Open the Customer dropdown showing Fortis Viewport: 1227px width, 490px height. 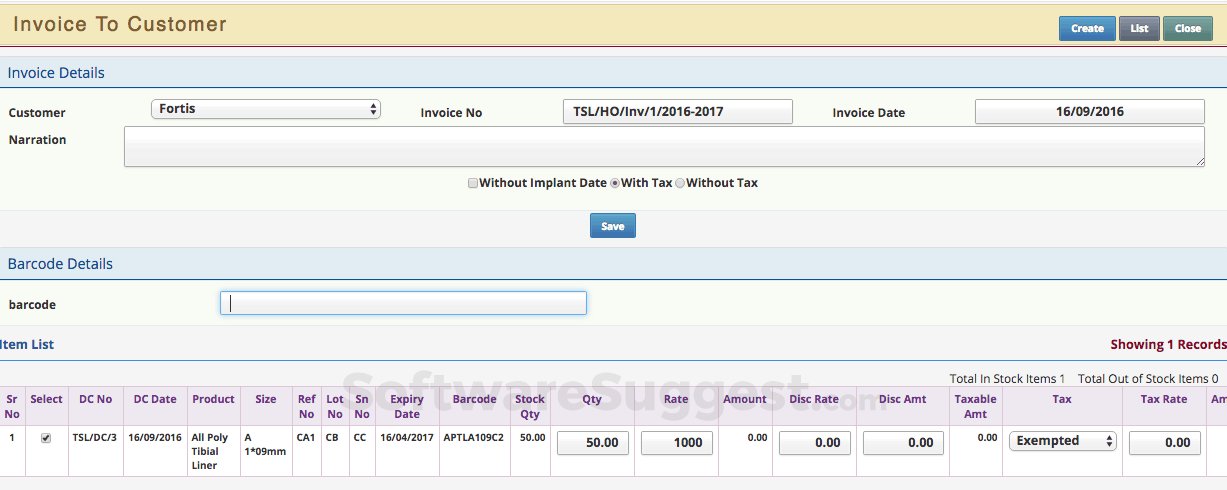[x=266, y=109]
